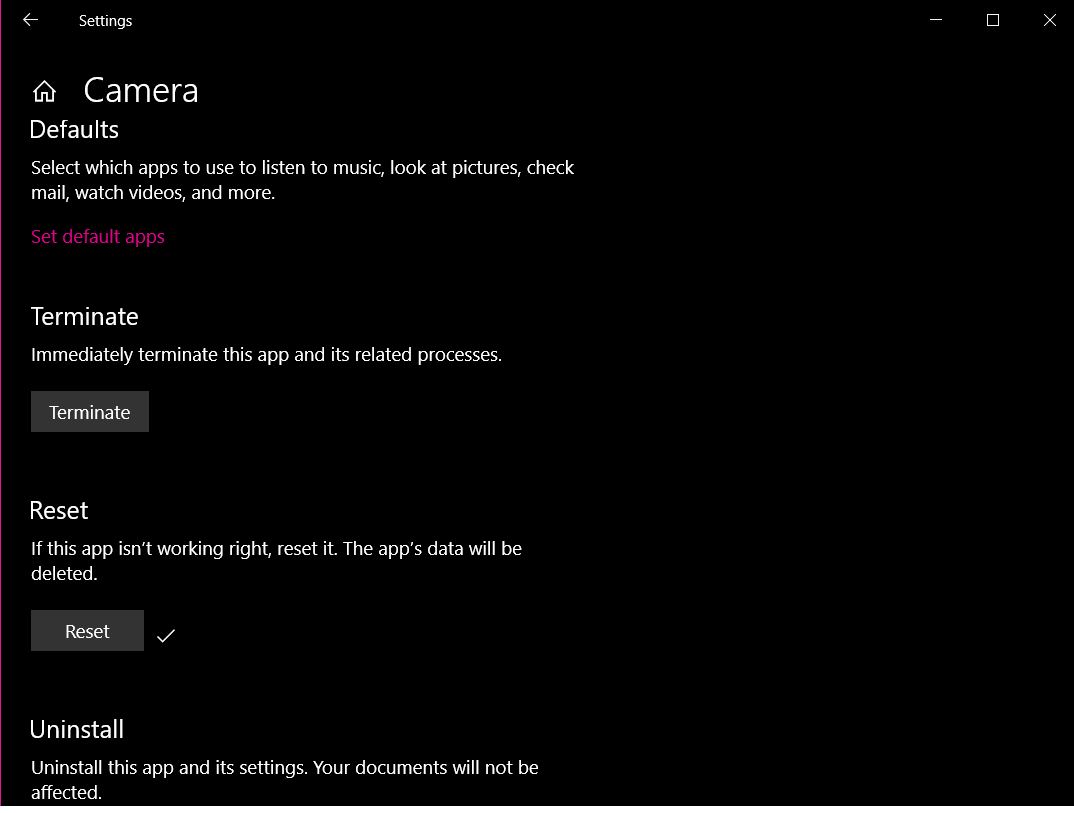This screenshot has height=813, width=1074.
Task: Click the Defaults section heading
Action: (x=74, y=129)
